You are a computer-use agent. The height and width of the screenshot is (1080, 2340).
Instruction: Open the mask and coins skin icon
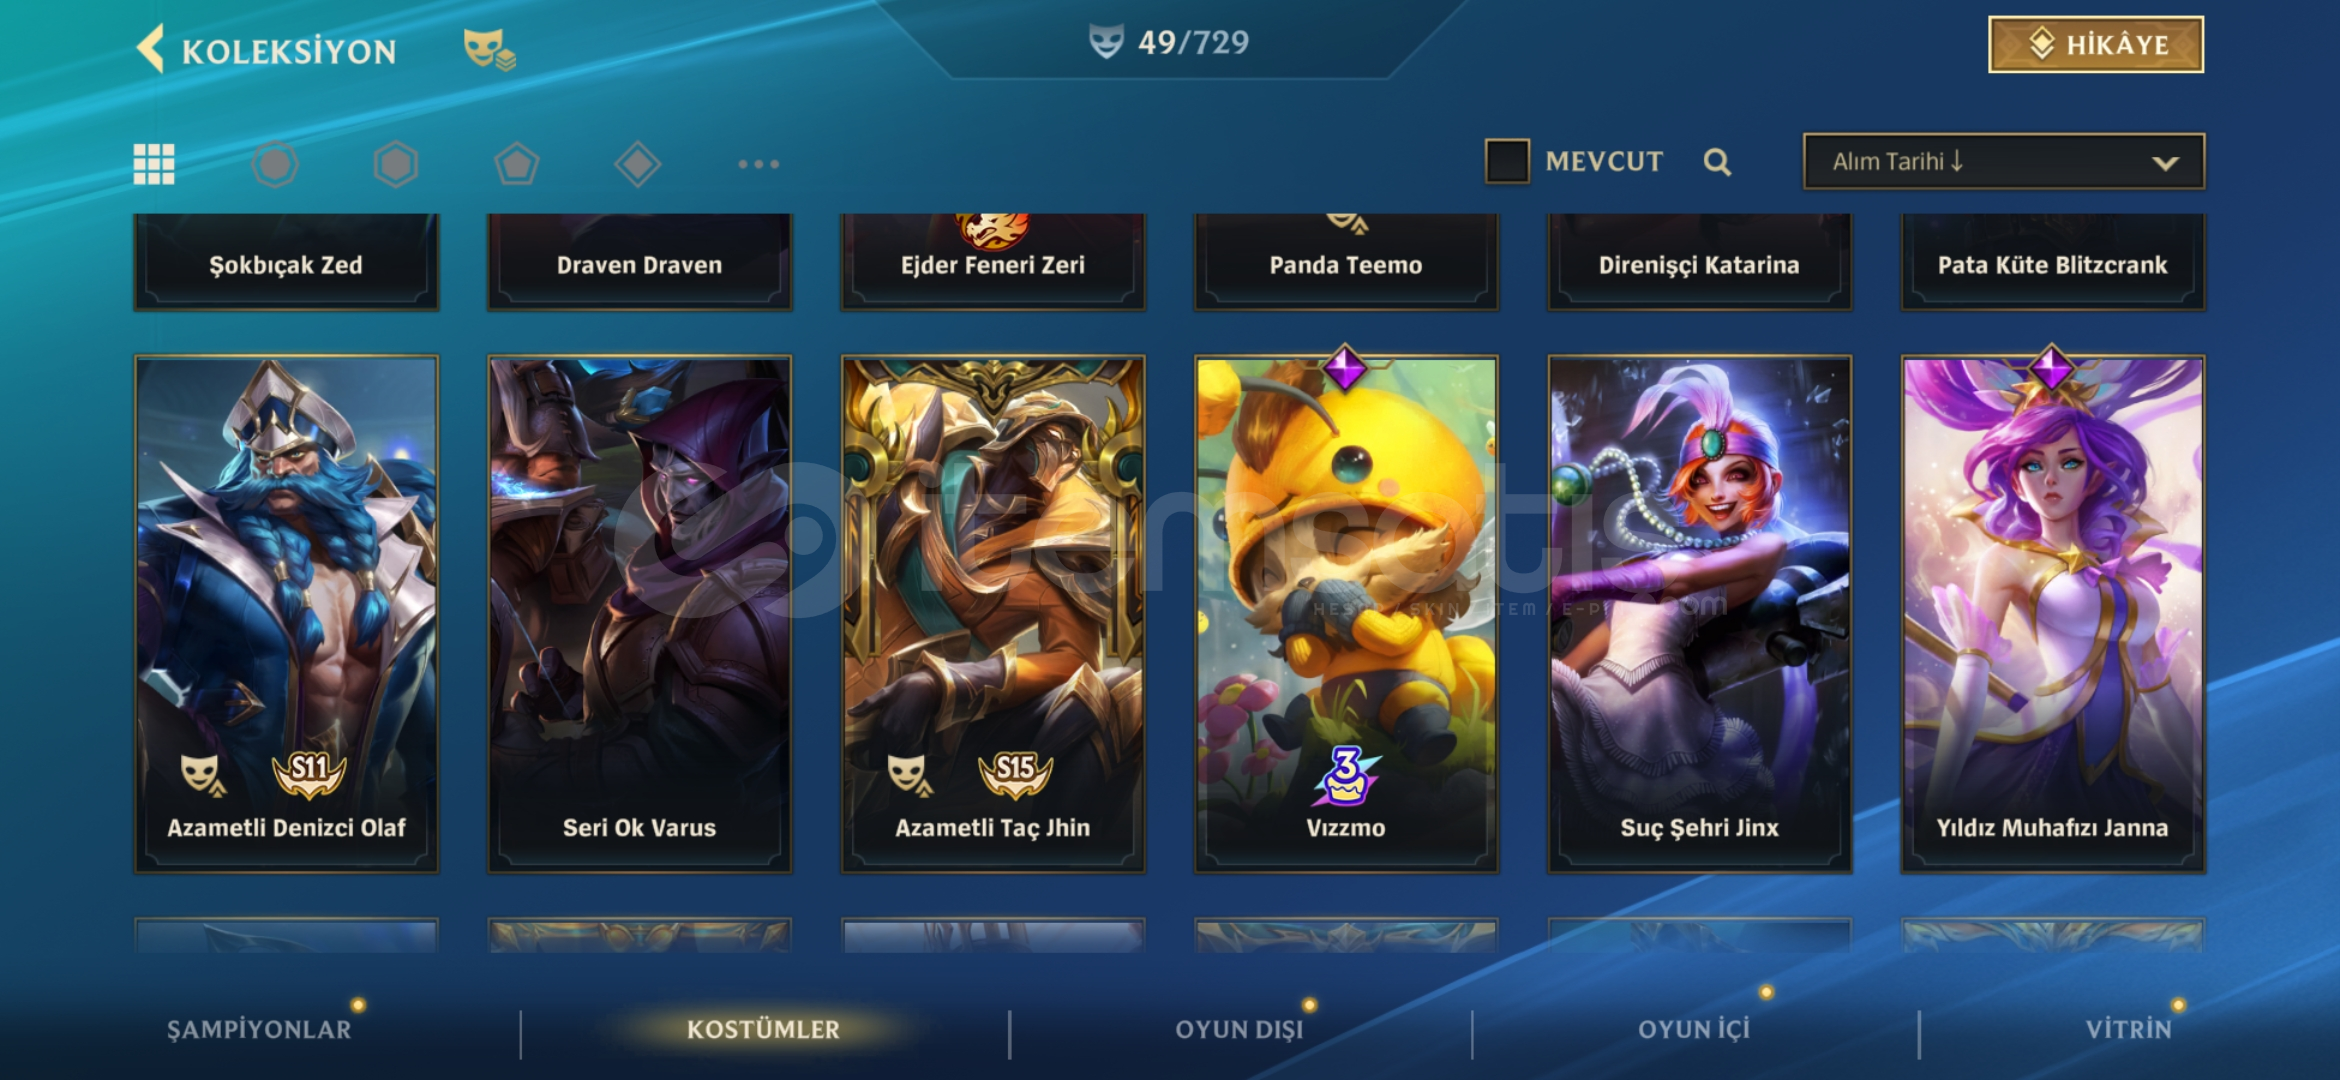(x=489, y=49)
